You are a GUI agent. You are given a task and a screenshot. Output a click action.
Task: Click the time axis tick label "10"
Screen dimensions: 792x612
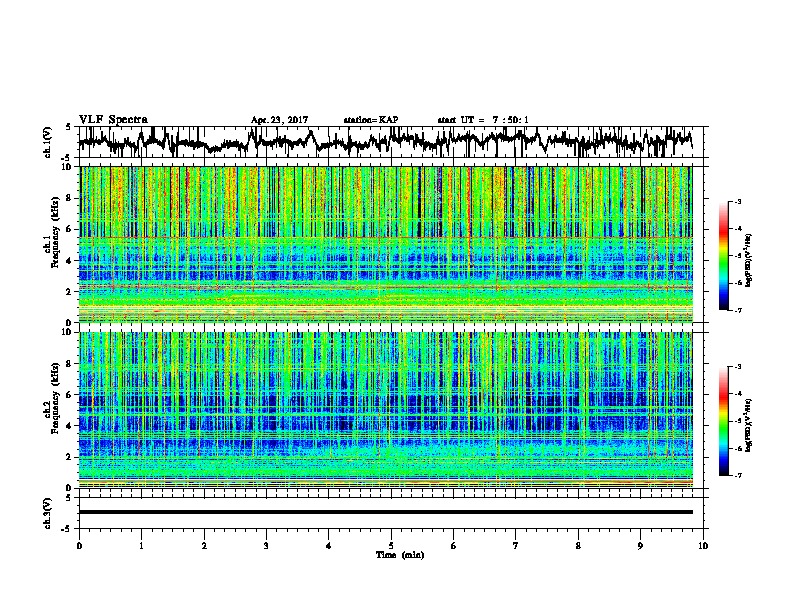pyautogui.click(x=703, y=546)
